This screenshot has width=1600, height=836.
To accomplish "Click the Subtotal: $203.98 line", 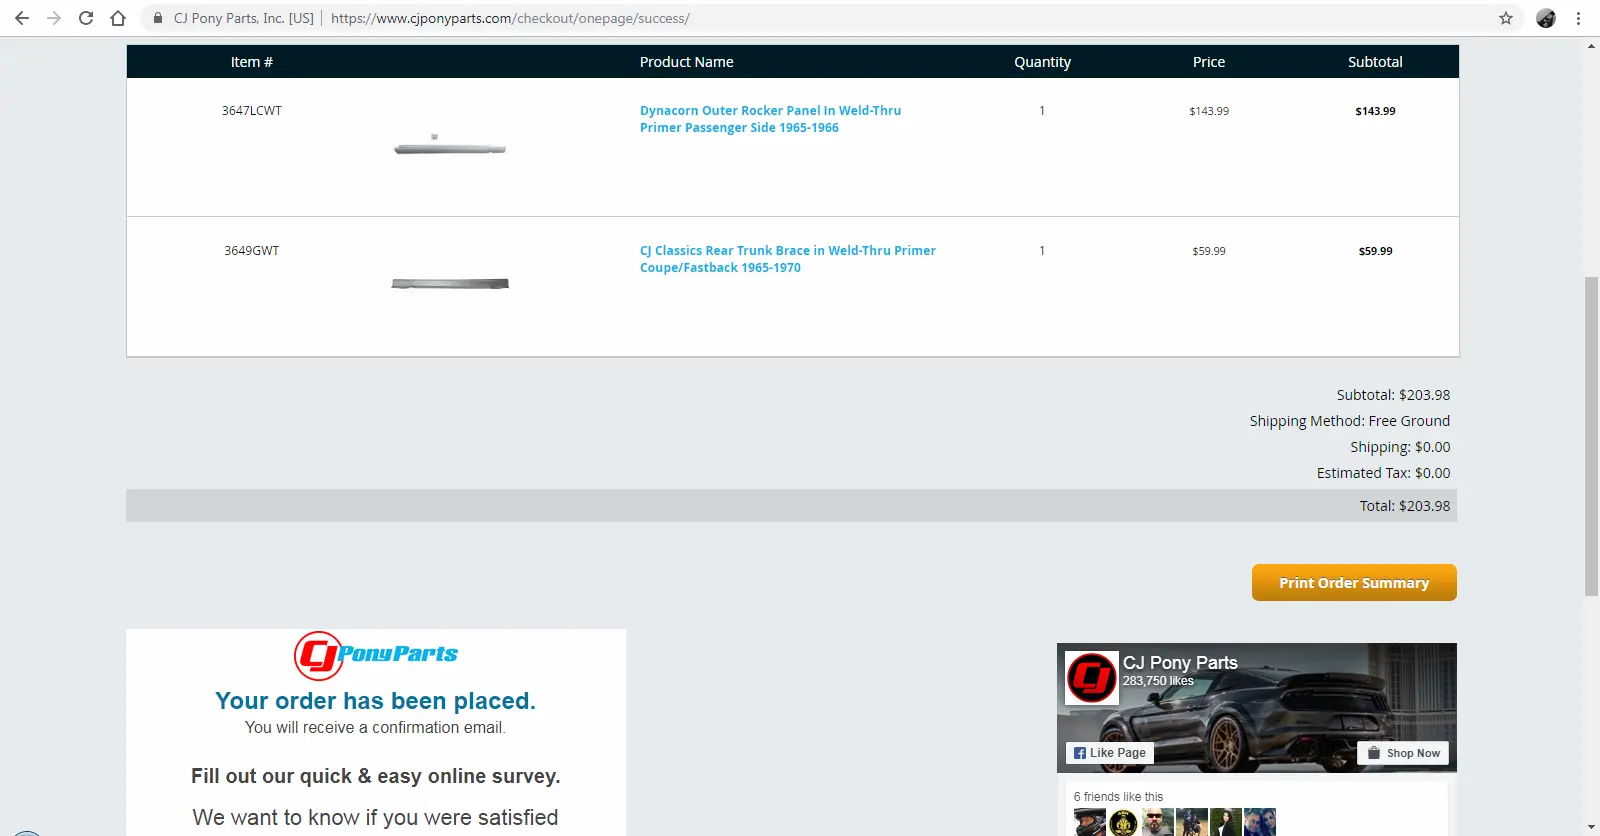I will (x=1393, y=395).
